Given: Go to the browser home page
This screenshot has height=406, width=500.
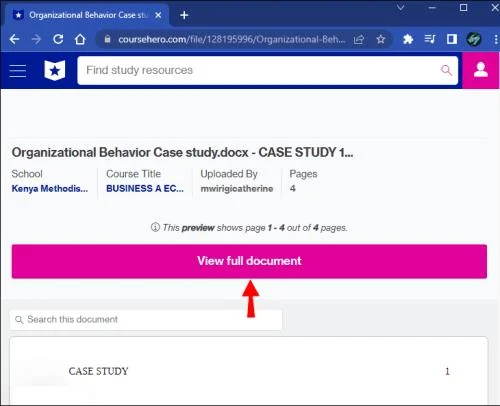Looking at the screenshot, I should point(80,39).
